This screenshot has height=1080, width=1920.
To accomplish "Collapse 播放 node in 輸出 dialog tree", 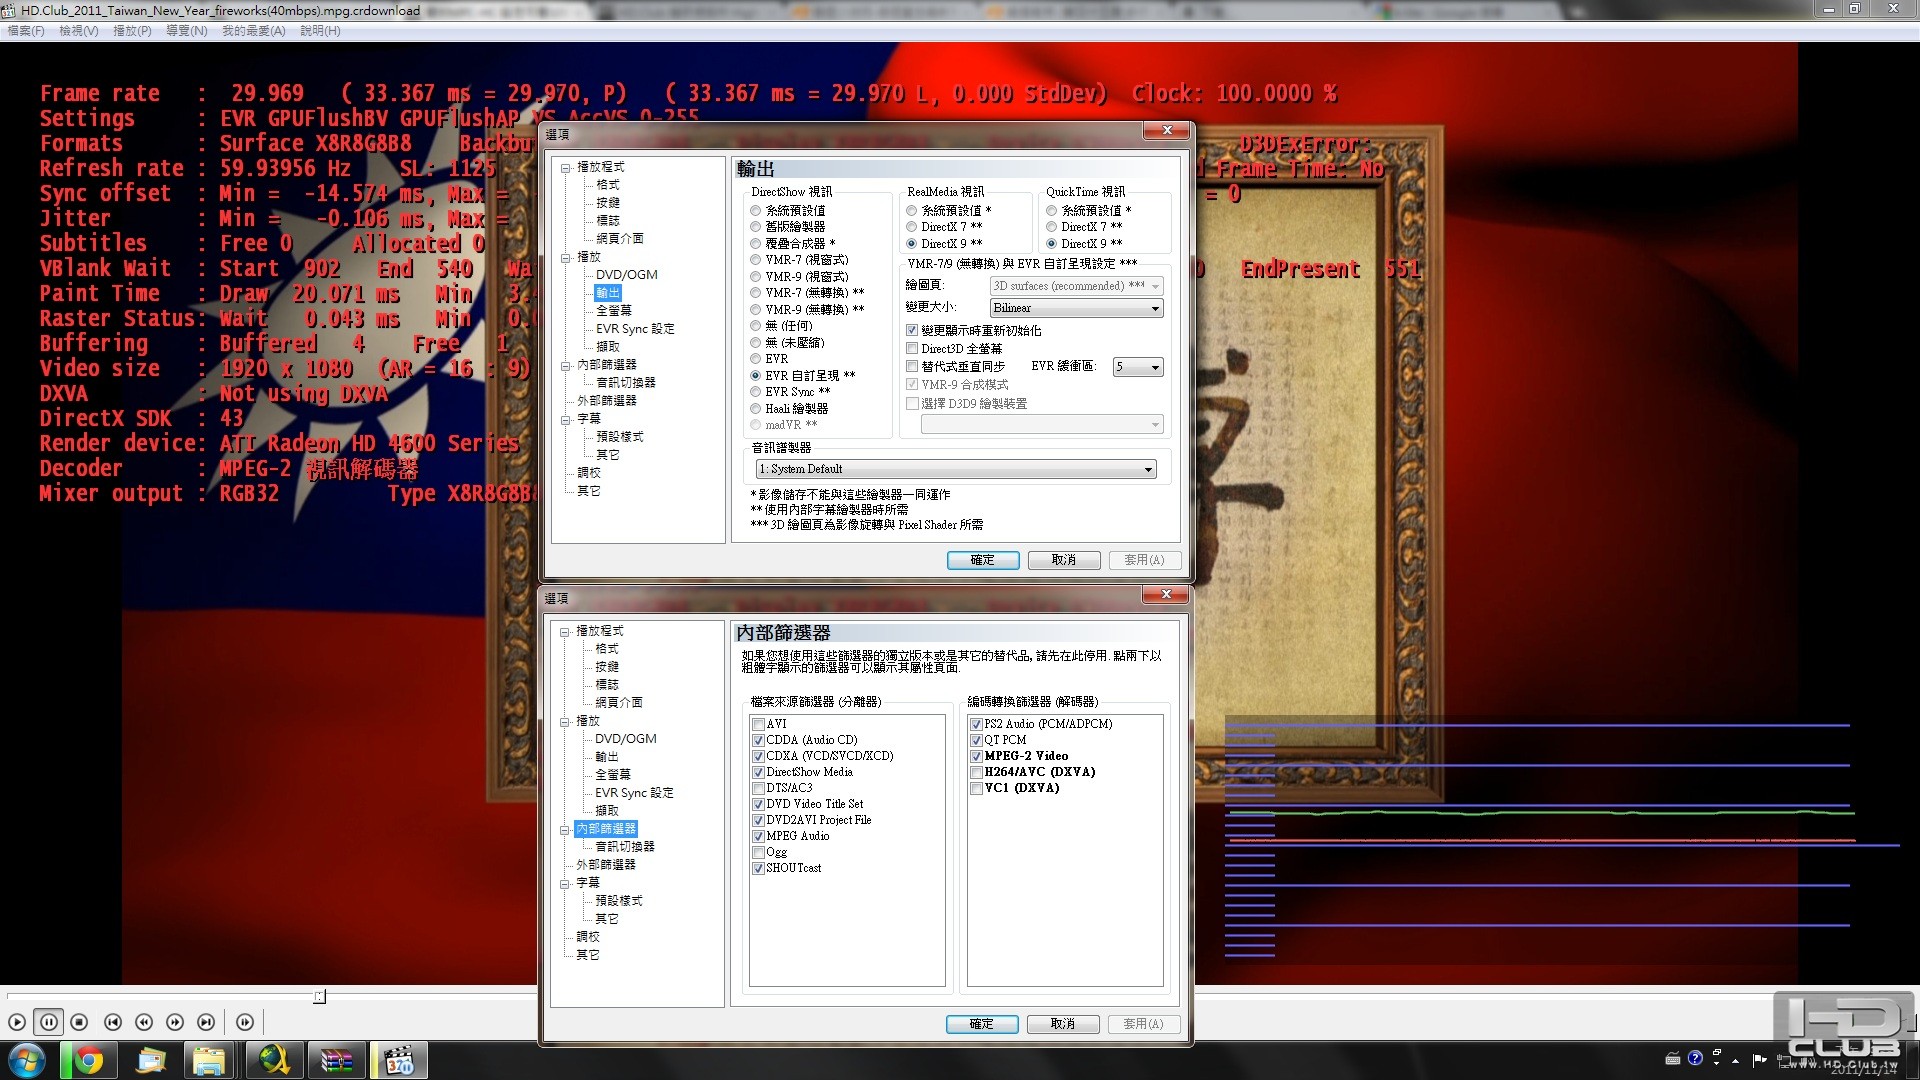I will (566, 258).
